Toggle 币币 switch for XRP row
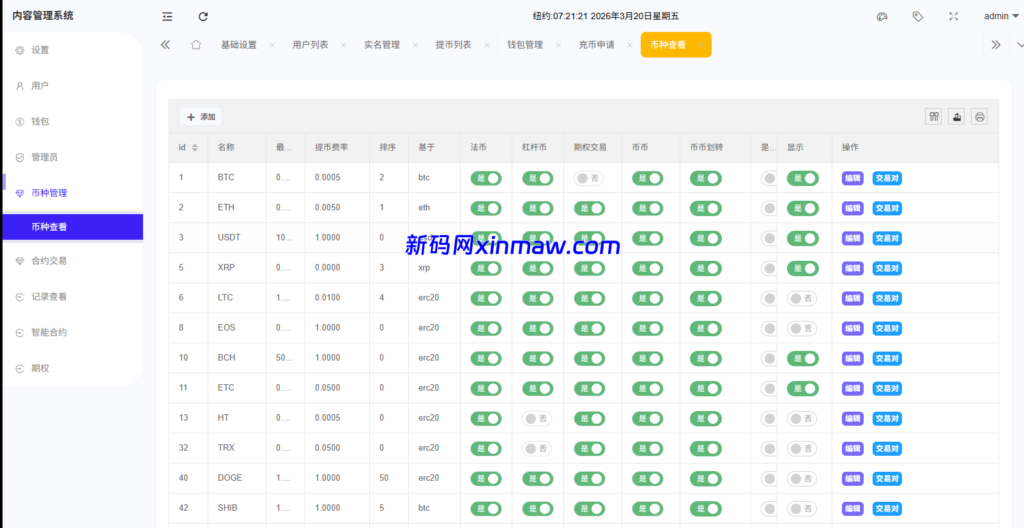The height and width of the screenshot is (528, 1024). point(647,268)
